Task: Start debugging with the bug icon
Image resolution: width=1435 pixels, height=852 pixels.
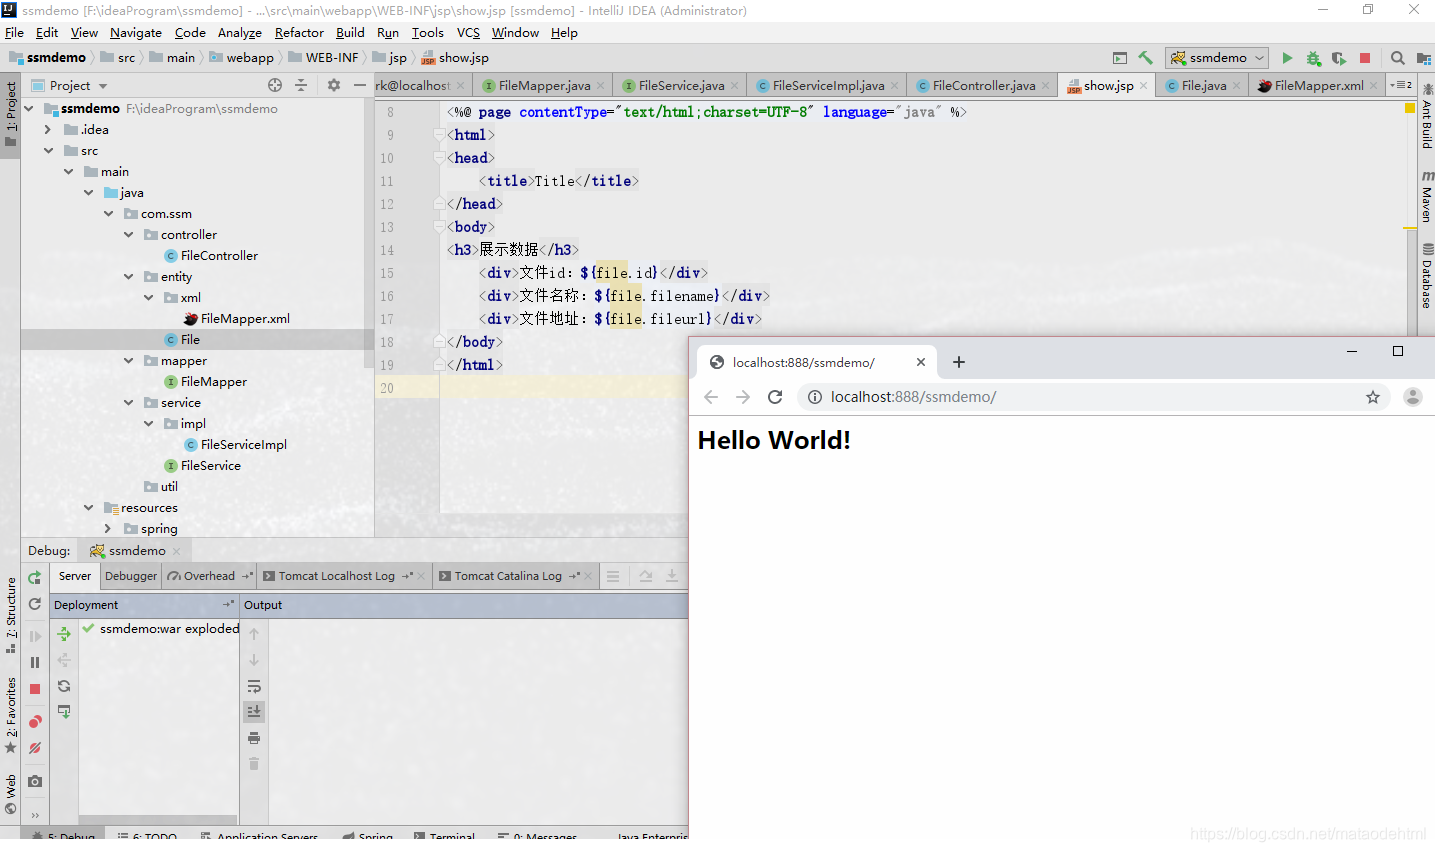Action: pyautogui.click(x=1313, y=58)
